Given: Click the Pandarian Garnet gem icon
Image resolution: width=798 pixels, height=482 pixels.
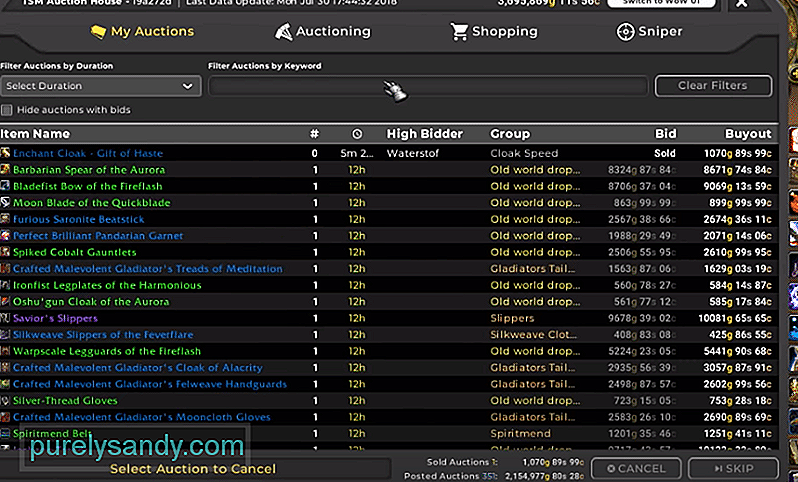Looking at the screenshot, I should click(x=5, y=236).
